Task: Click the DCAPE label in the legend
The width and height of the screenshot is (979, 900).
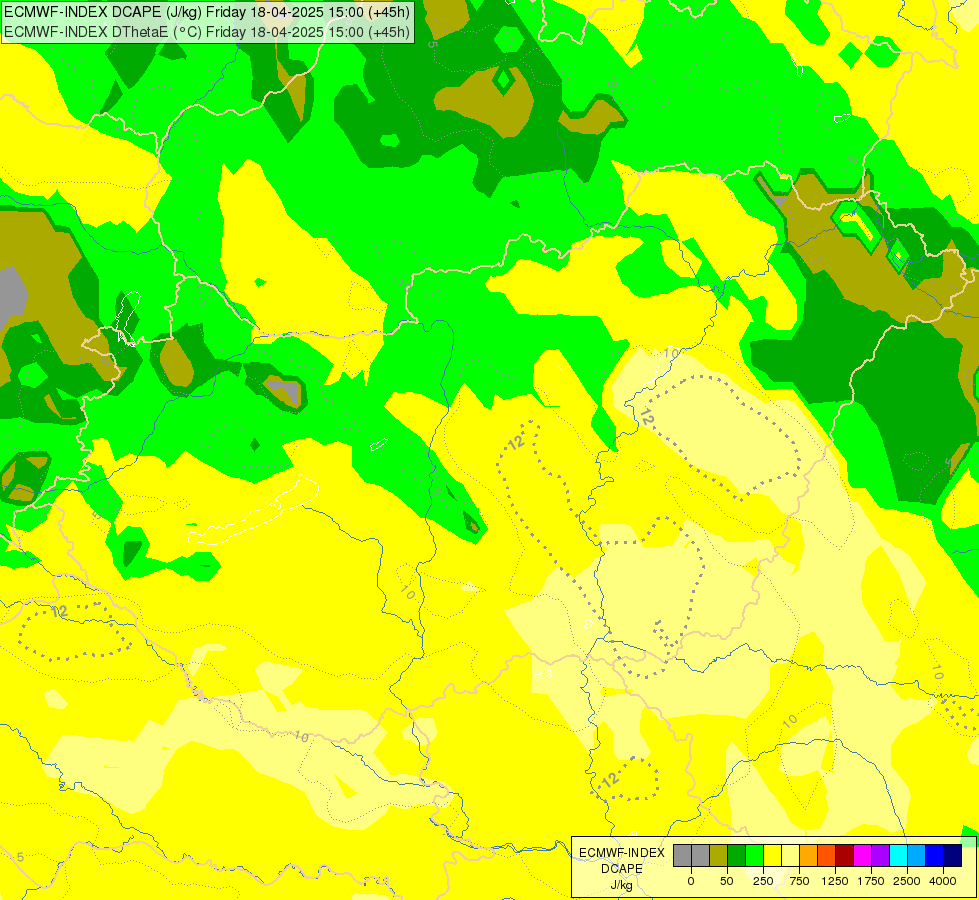Action: (x=622, y=869)
